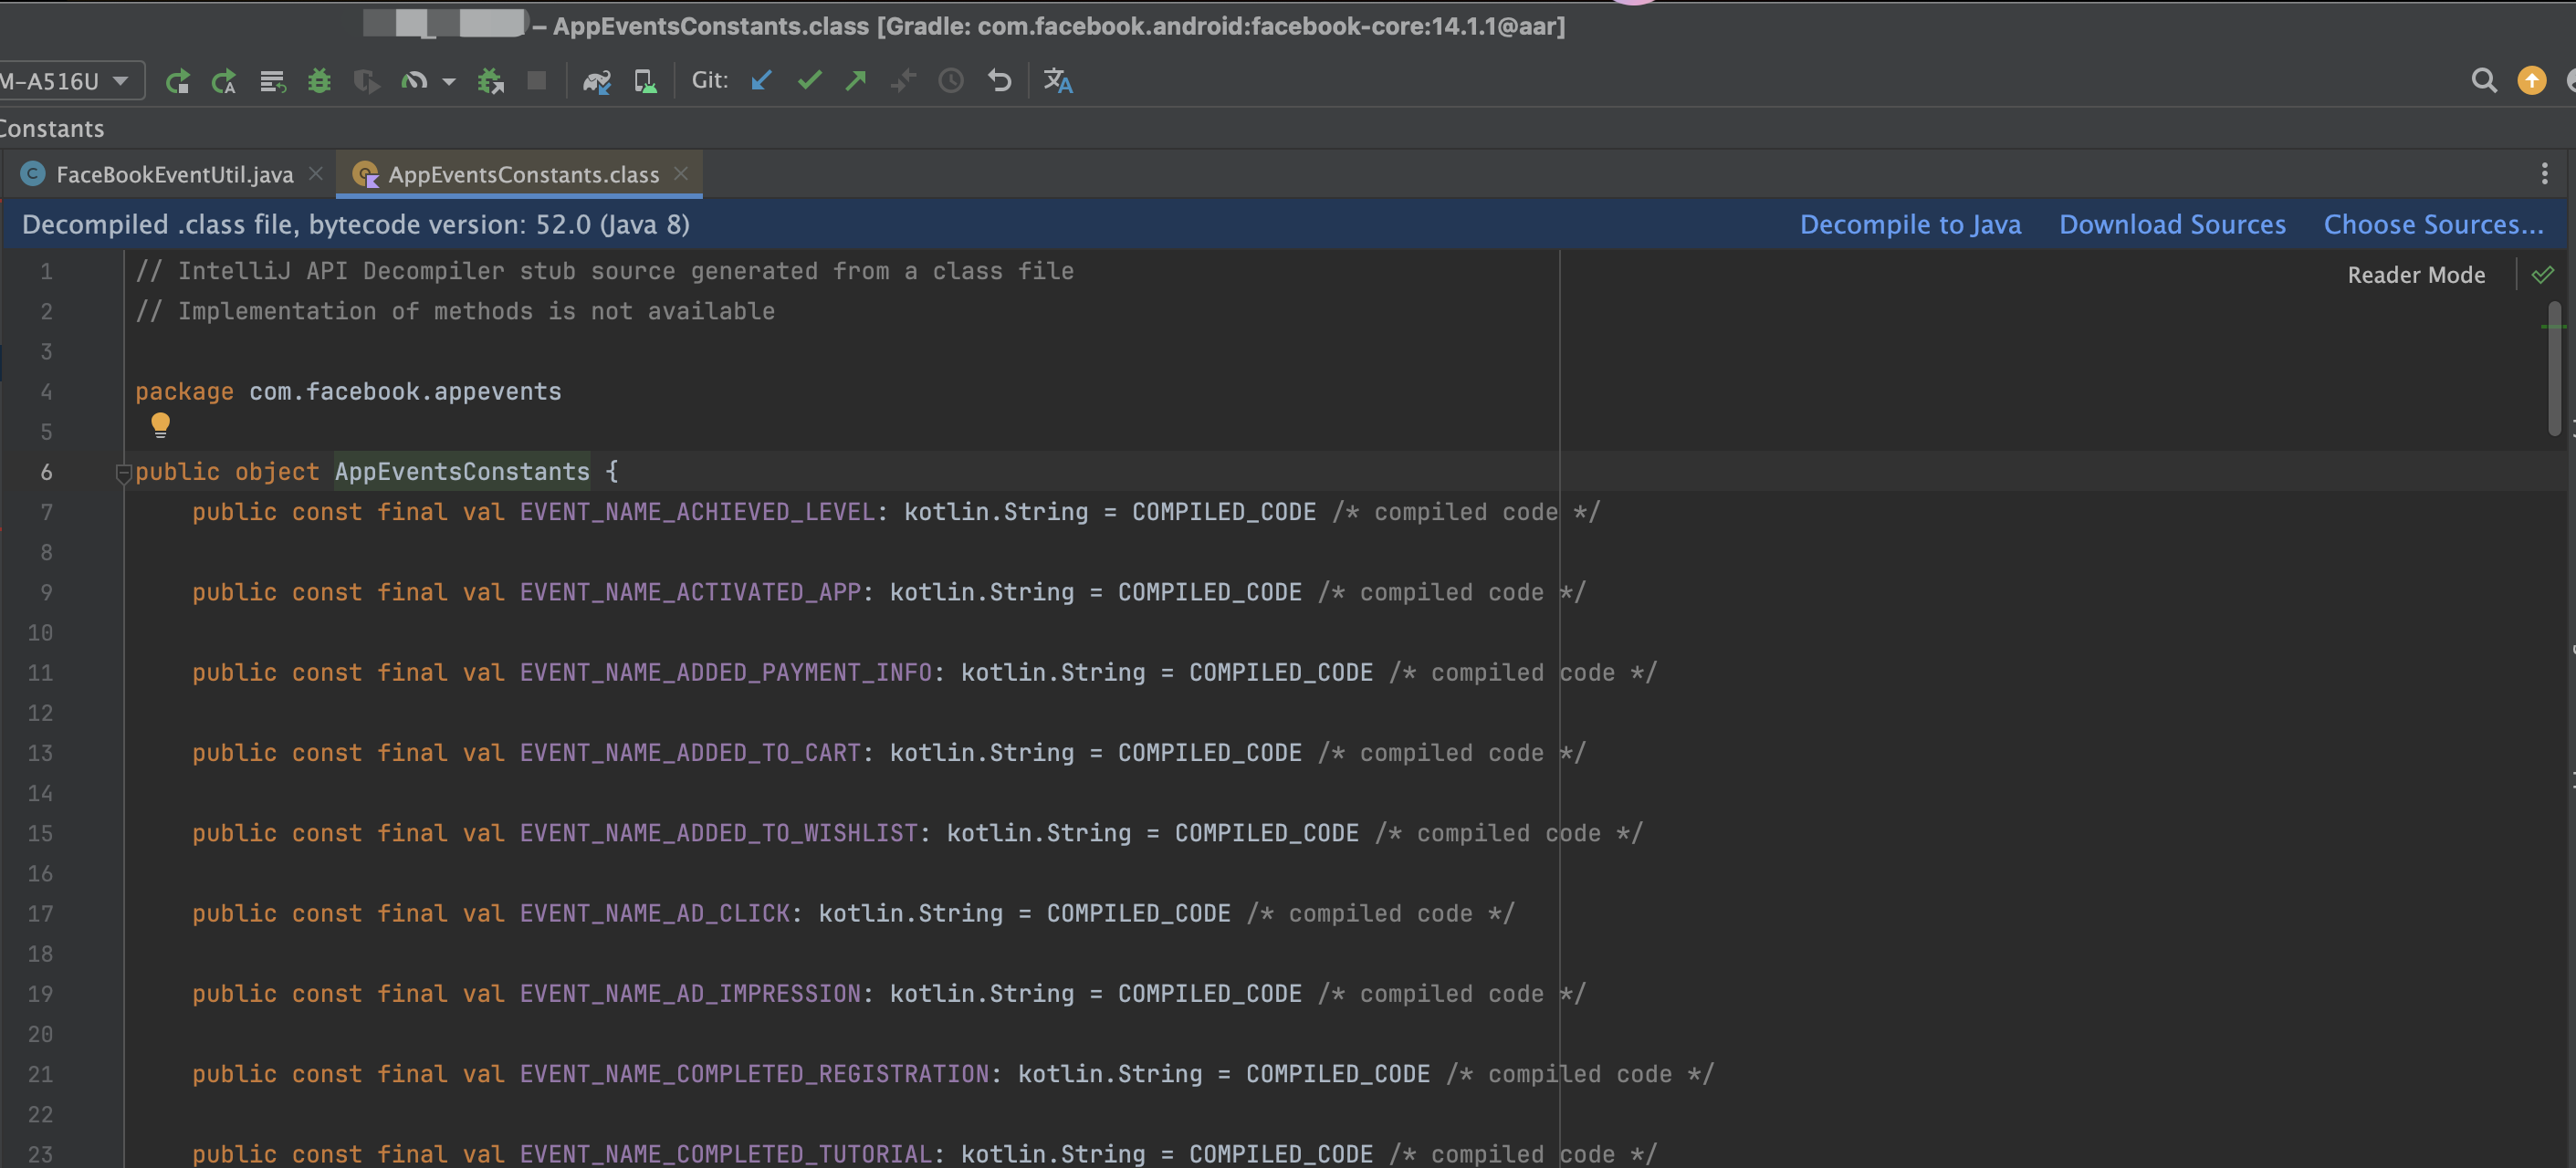Click the Git Commit checkmark icon
Viewport: 2576px width, 1168px height.
pyautogui.click(x=809, y=81)
